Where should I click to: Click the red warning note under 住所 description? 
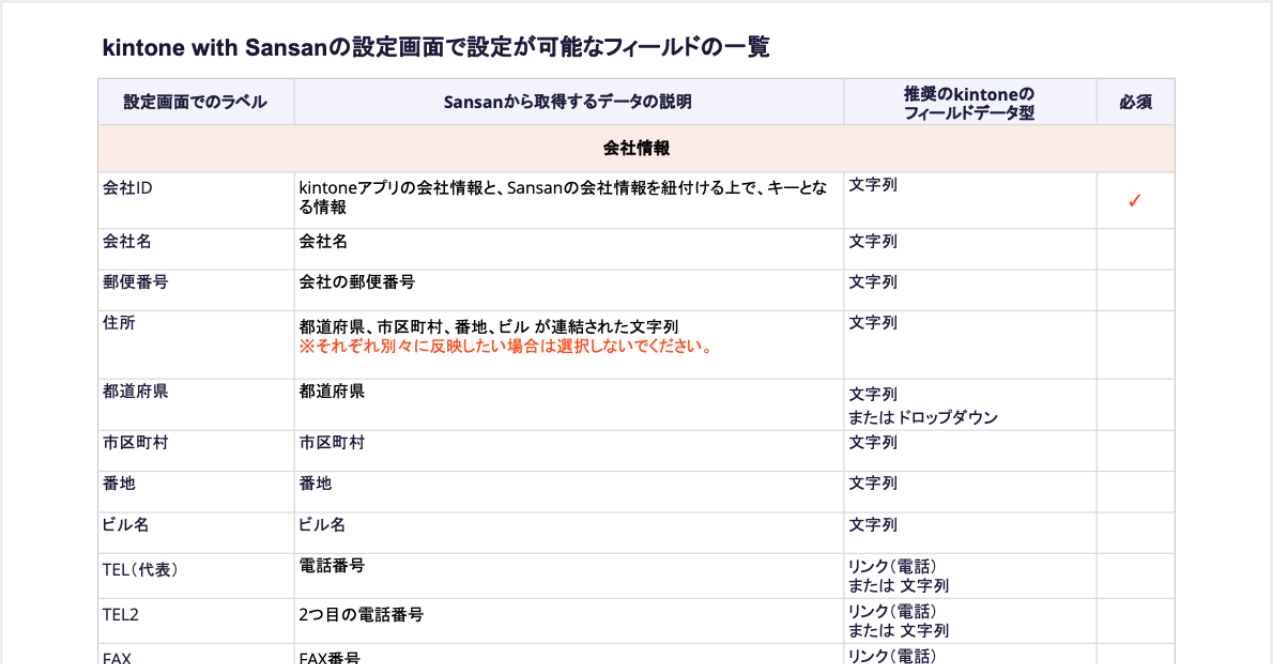pos(505,347)
